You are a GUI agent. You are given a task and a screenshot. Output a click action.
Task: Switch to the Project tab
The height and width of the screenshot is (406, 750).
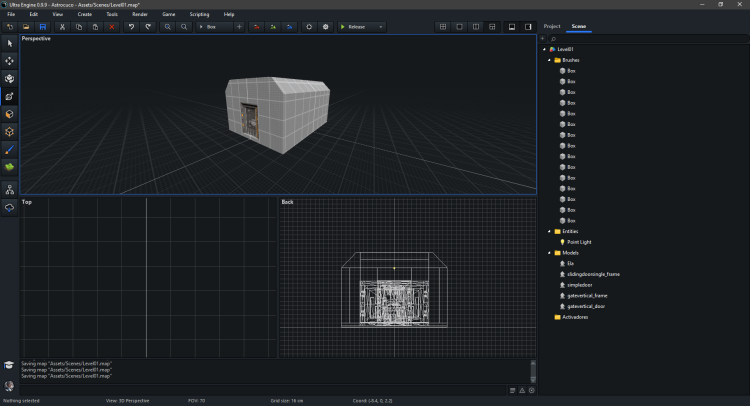[x=552, y=26]
